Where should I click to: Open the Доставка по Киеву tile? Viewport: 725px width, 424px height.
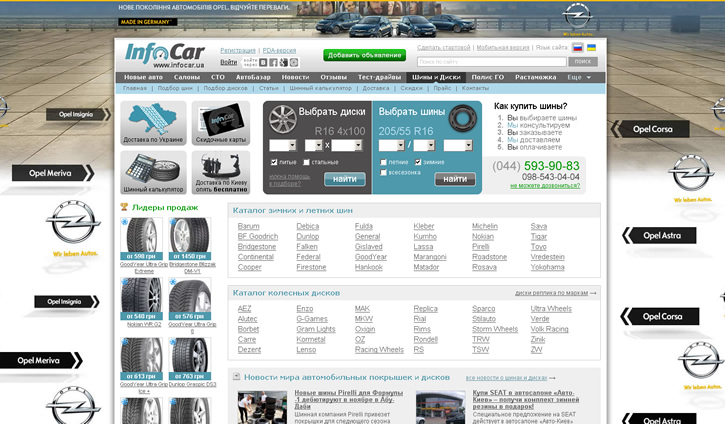(x=221, y=172)
